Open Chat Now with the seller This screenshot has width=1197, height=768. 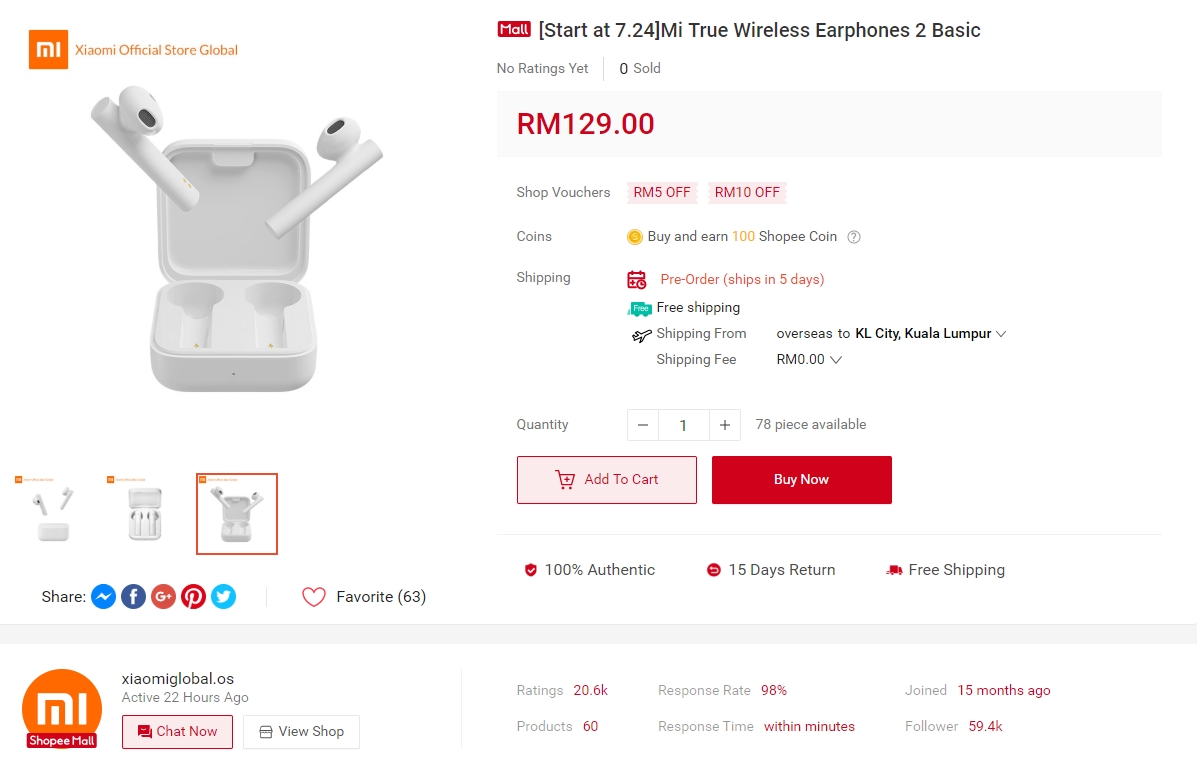coord(177,732)
